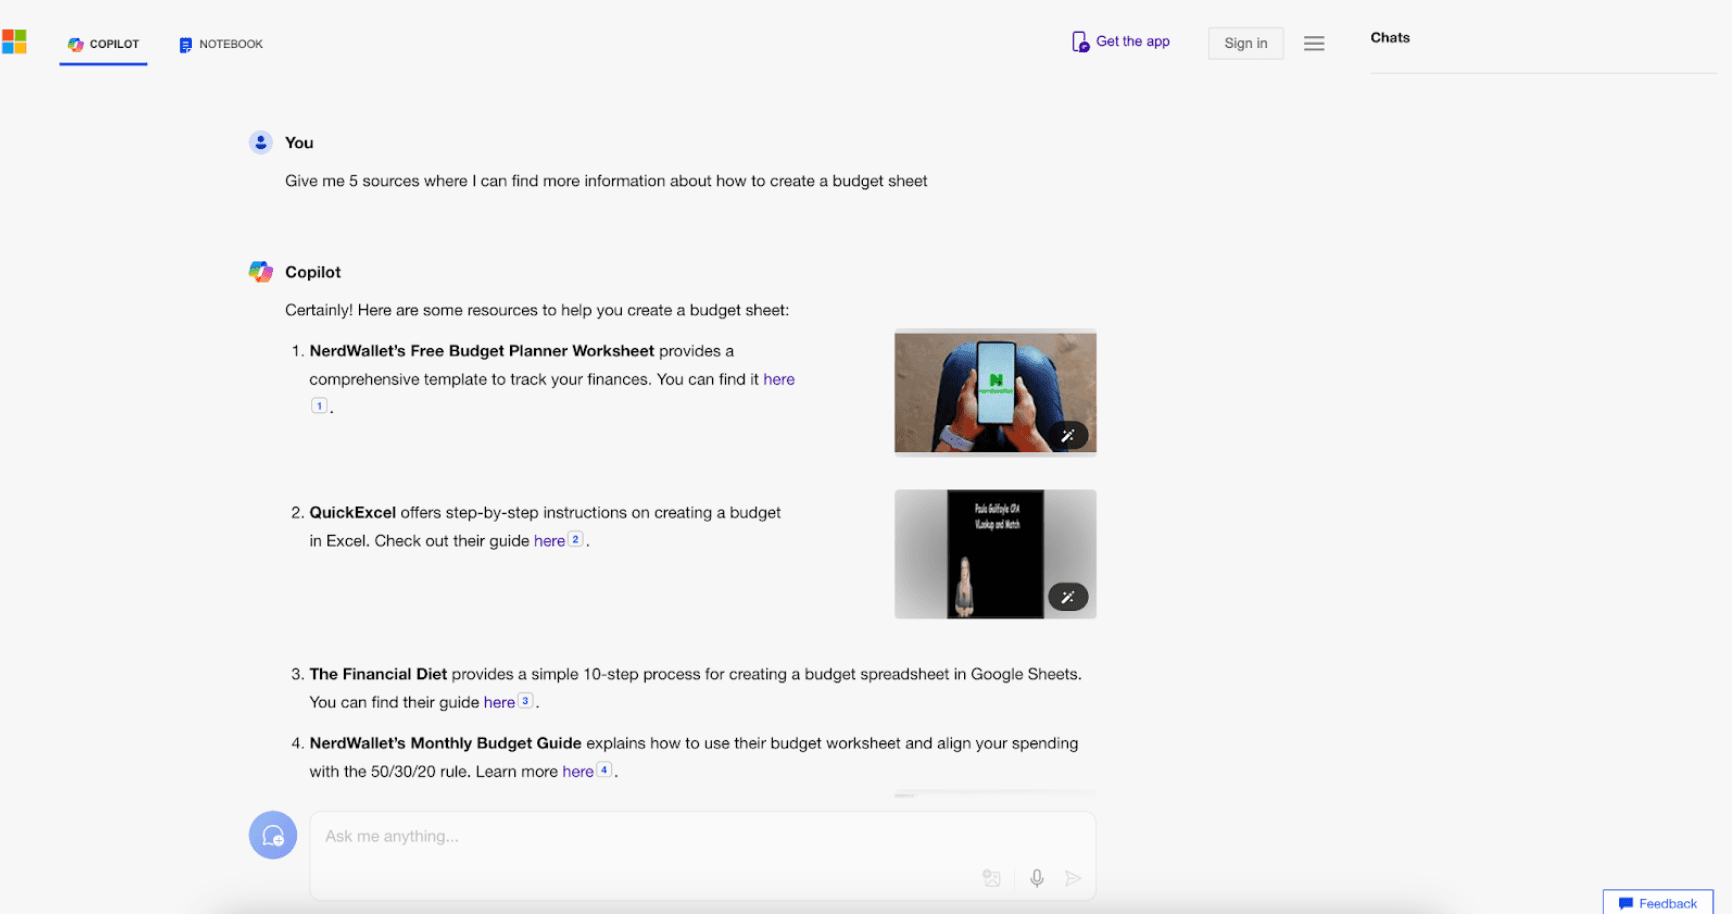Open the NerdWallet phone image thumbnail
The width and height of the screenshot is (1734, 922).
point(995,393)
